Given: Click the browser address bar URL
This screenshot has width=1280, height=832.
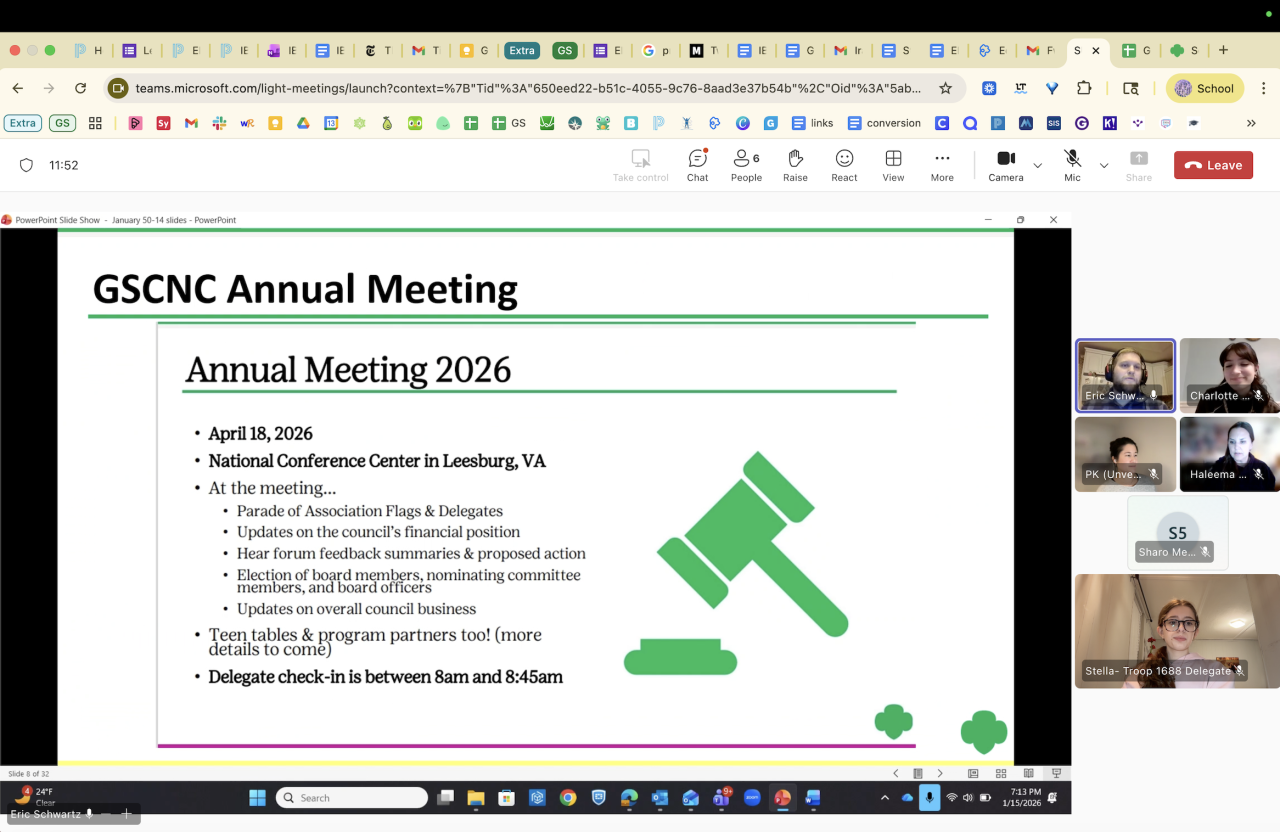Looking at the screenshot, I should click(x=528, y=88).
